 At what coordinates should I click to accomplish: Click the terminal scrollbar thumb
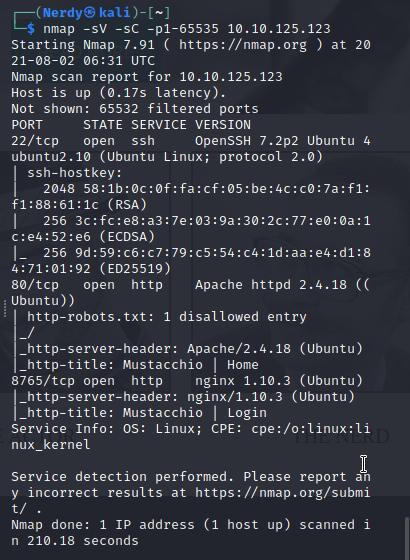coord(407,539)
